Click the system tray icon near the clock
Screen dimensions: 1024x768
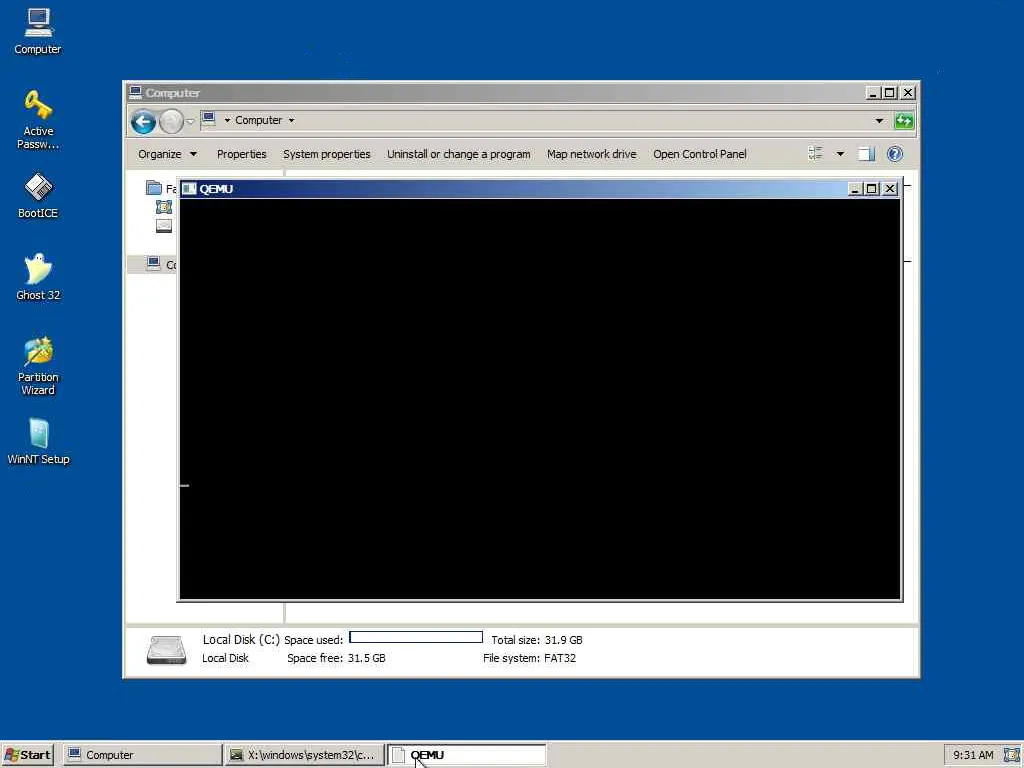coord(1011,755)
